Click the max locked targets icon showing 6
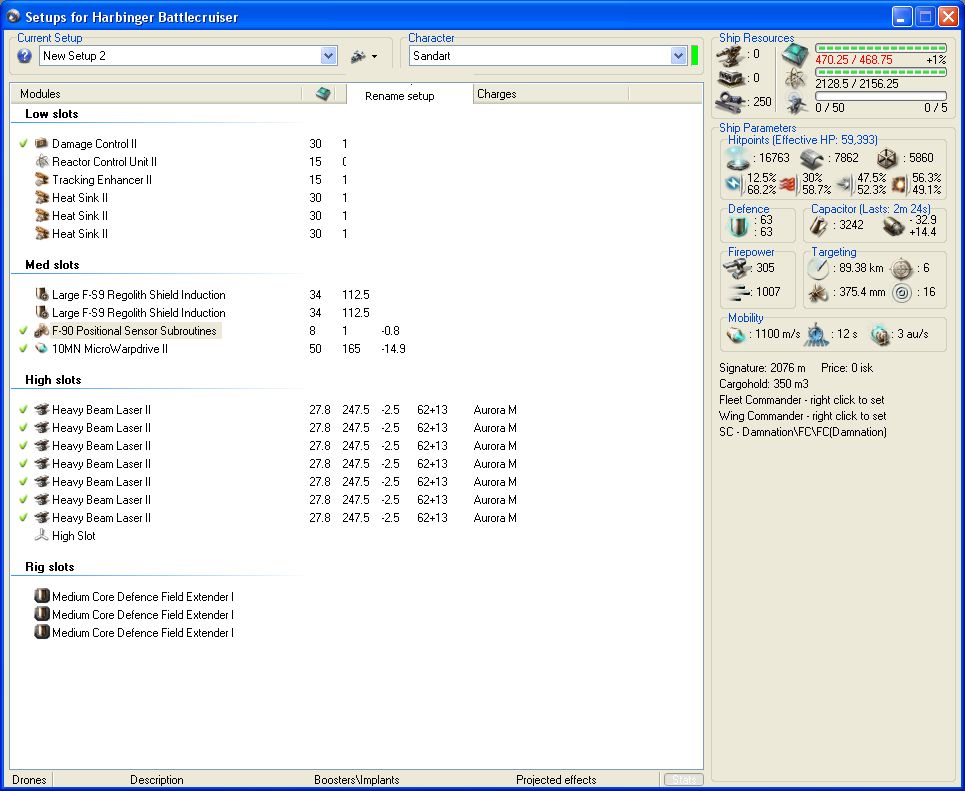 tap(902, 268)
